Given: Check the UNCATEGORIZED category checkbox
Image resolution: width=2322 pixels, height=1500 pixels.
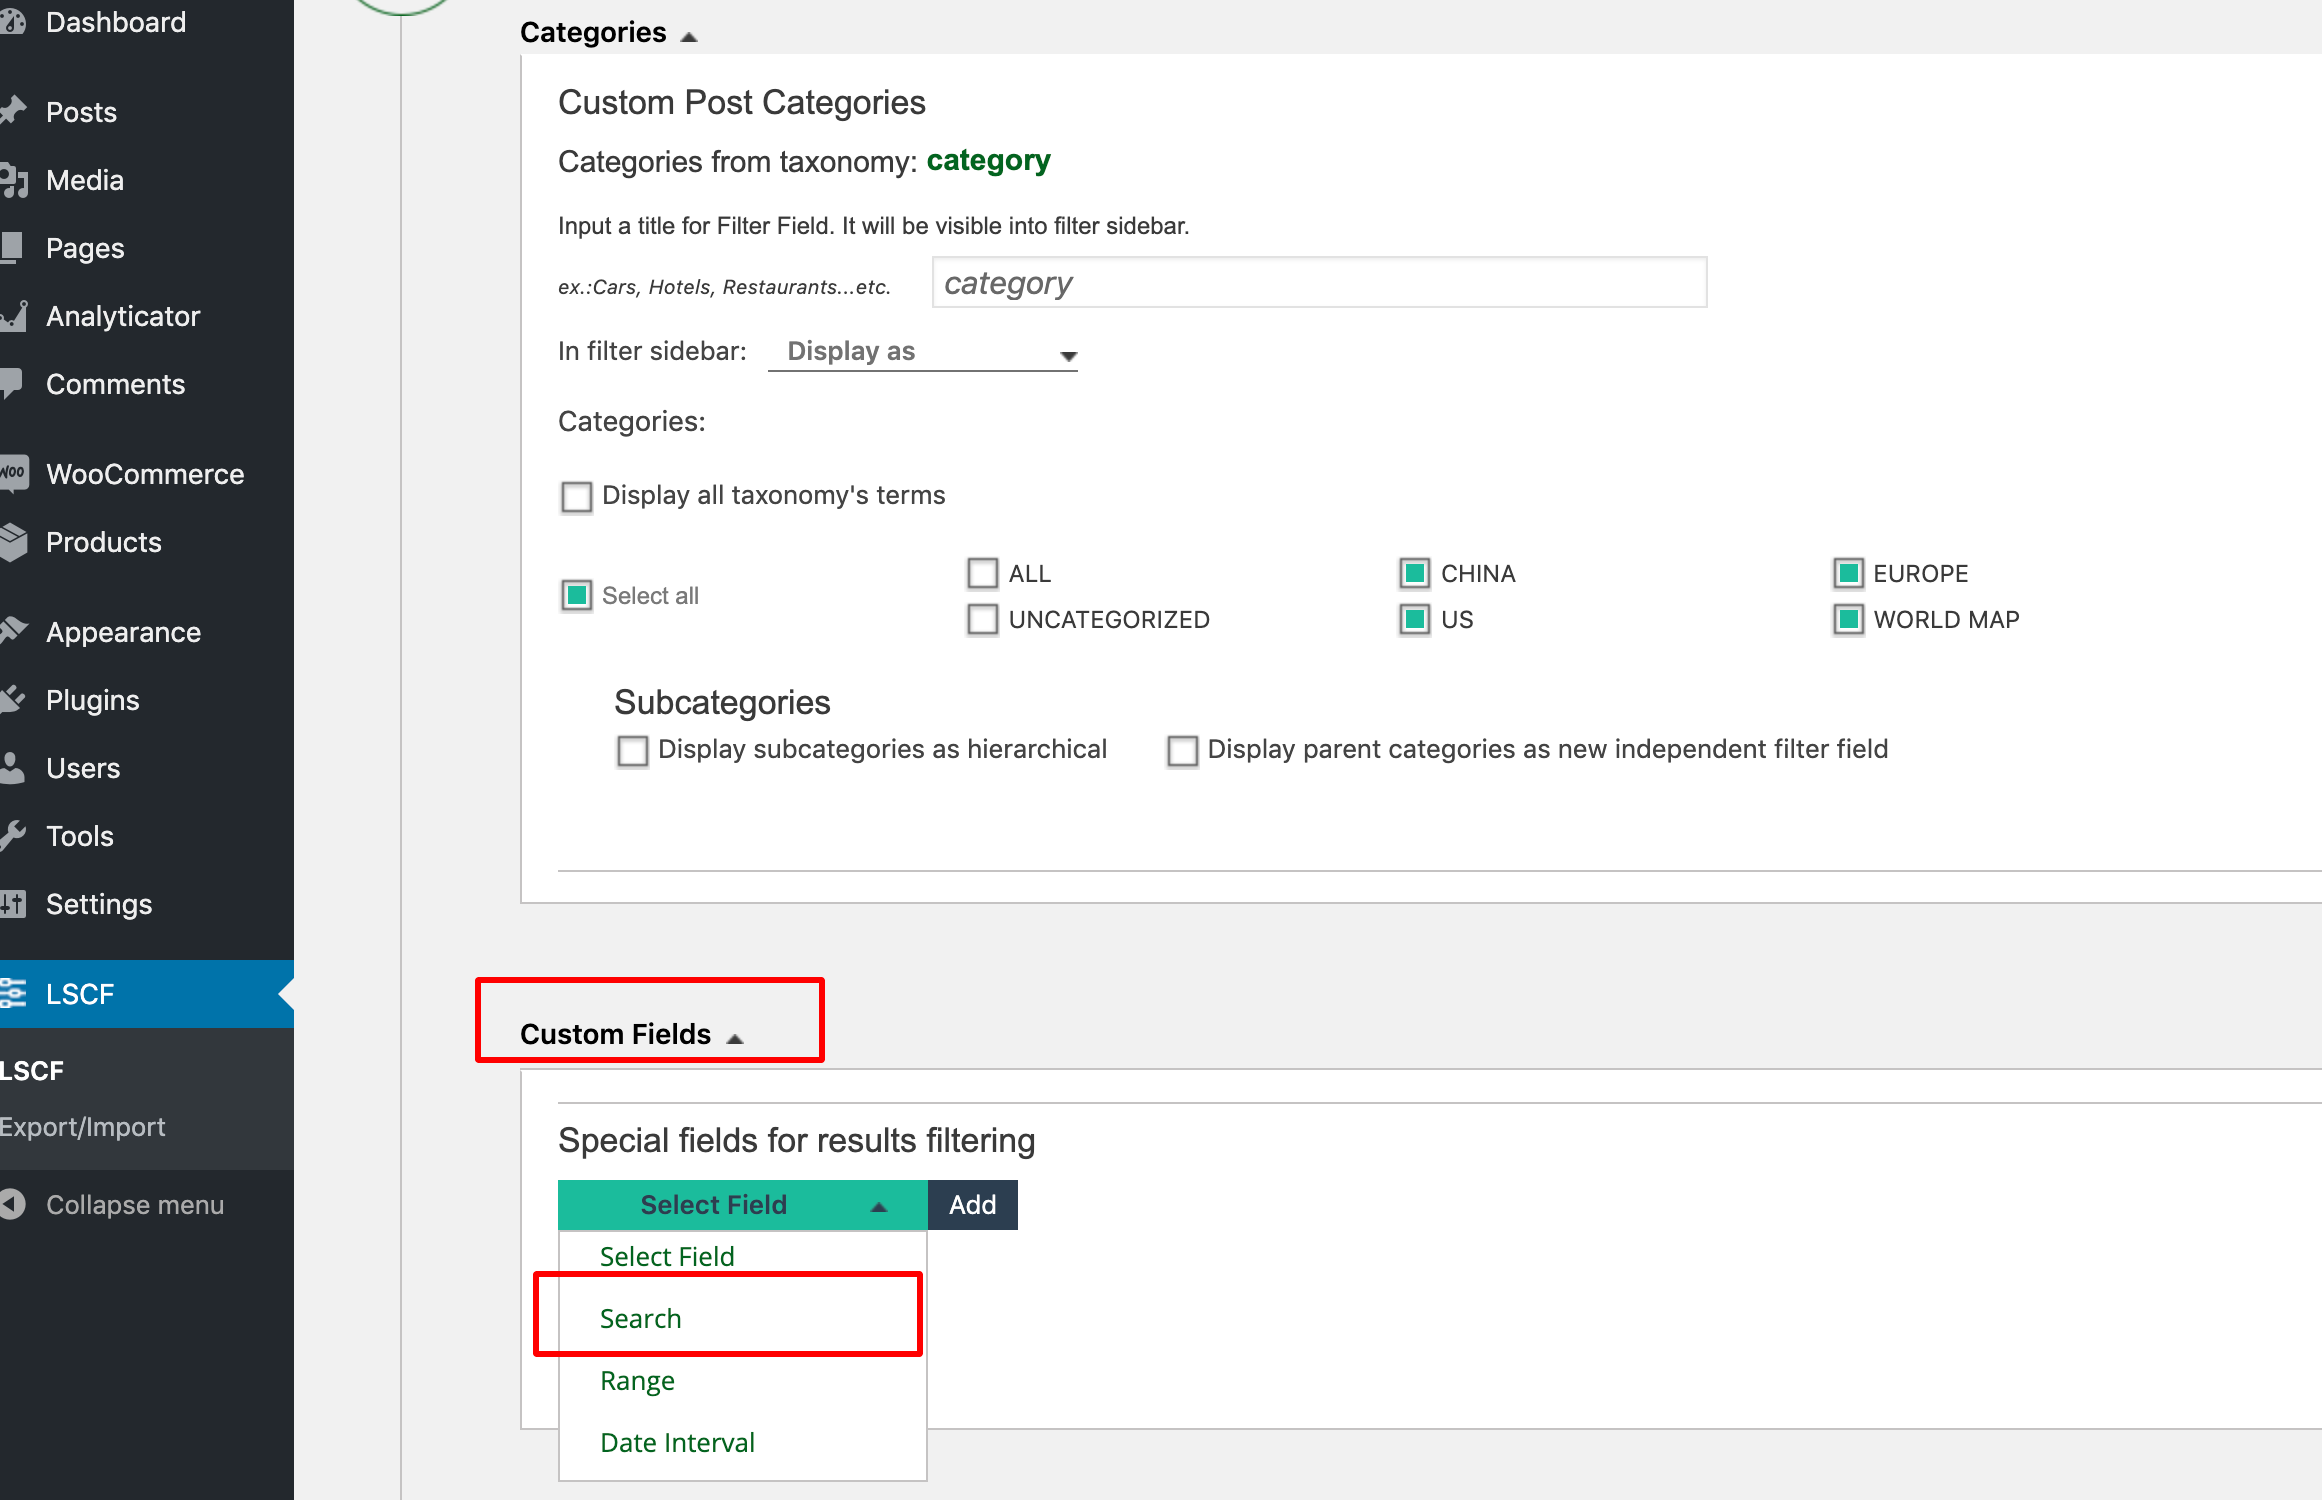Looking at the screenshot, I should coord(983,620).
